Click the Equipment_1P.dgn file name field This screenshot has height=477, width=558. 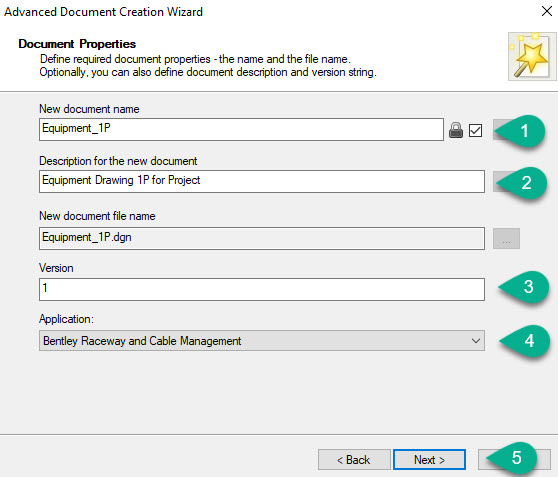(262, 238)
